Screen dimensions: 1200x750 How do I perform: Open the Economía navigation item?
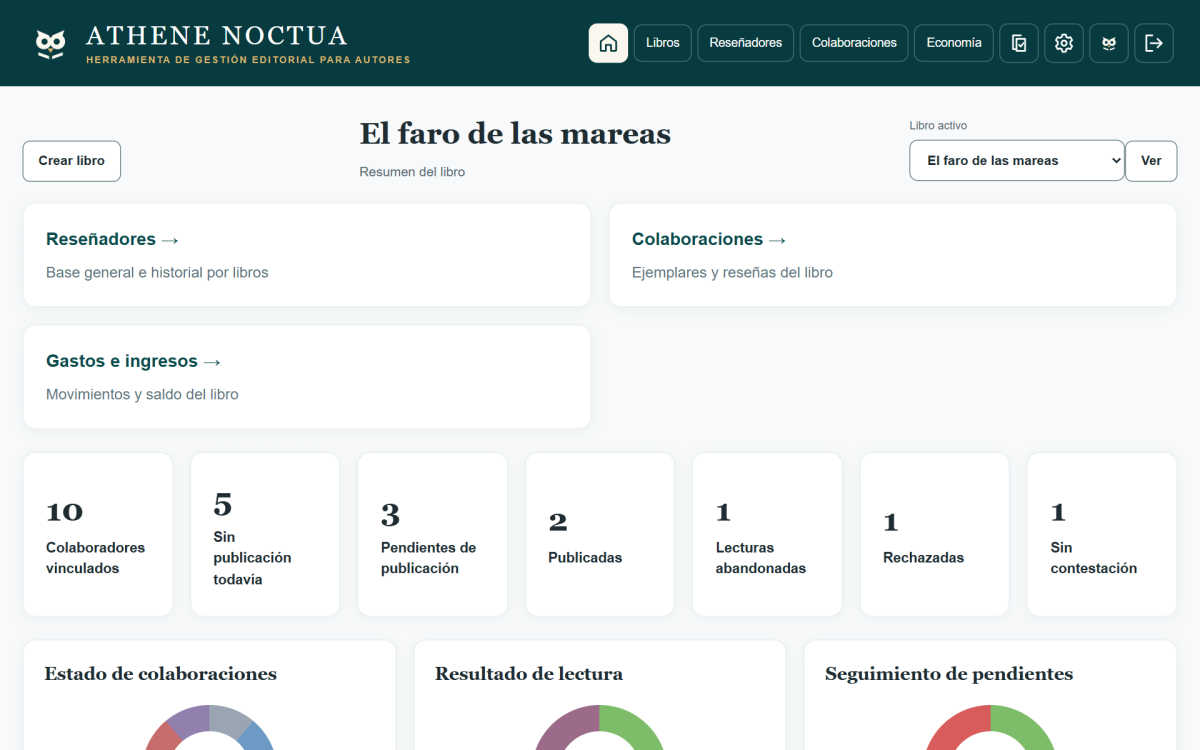coord(954,43)
